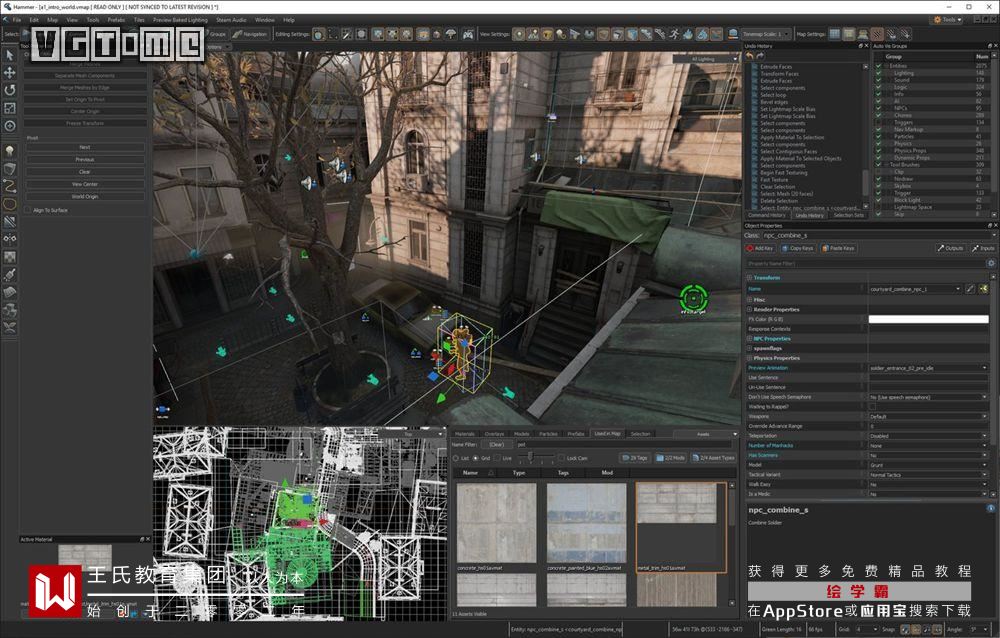Click the undo arrow in Undo History
The height and width of the screenshot is (638, 1000).
[x=750, y=56]
